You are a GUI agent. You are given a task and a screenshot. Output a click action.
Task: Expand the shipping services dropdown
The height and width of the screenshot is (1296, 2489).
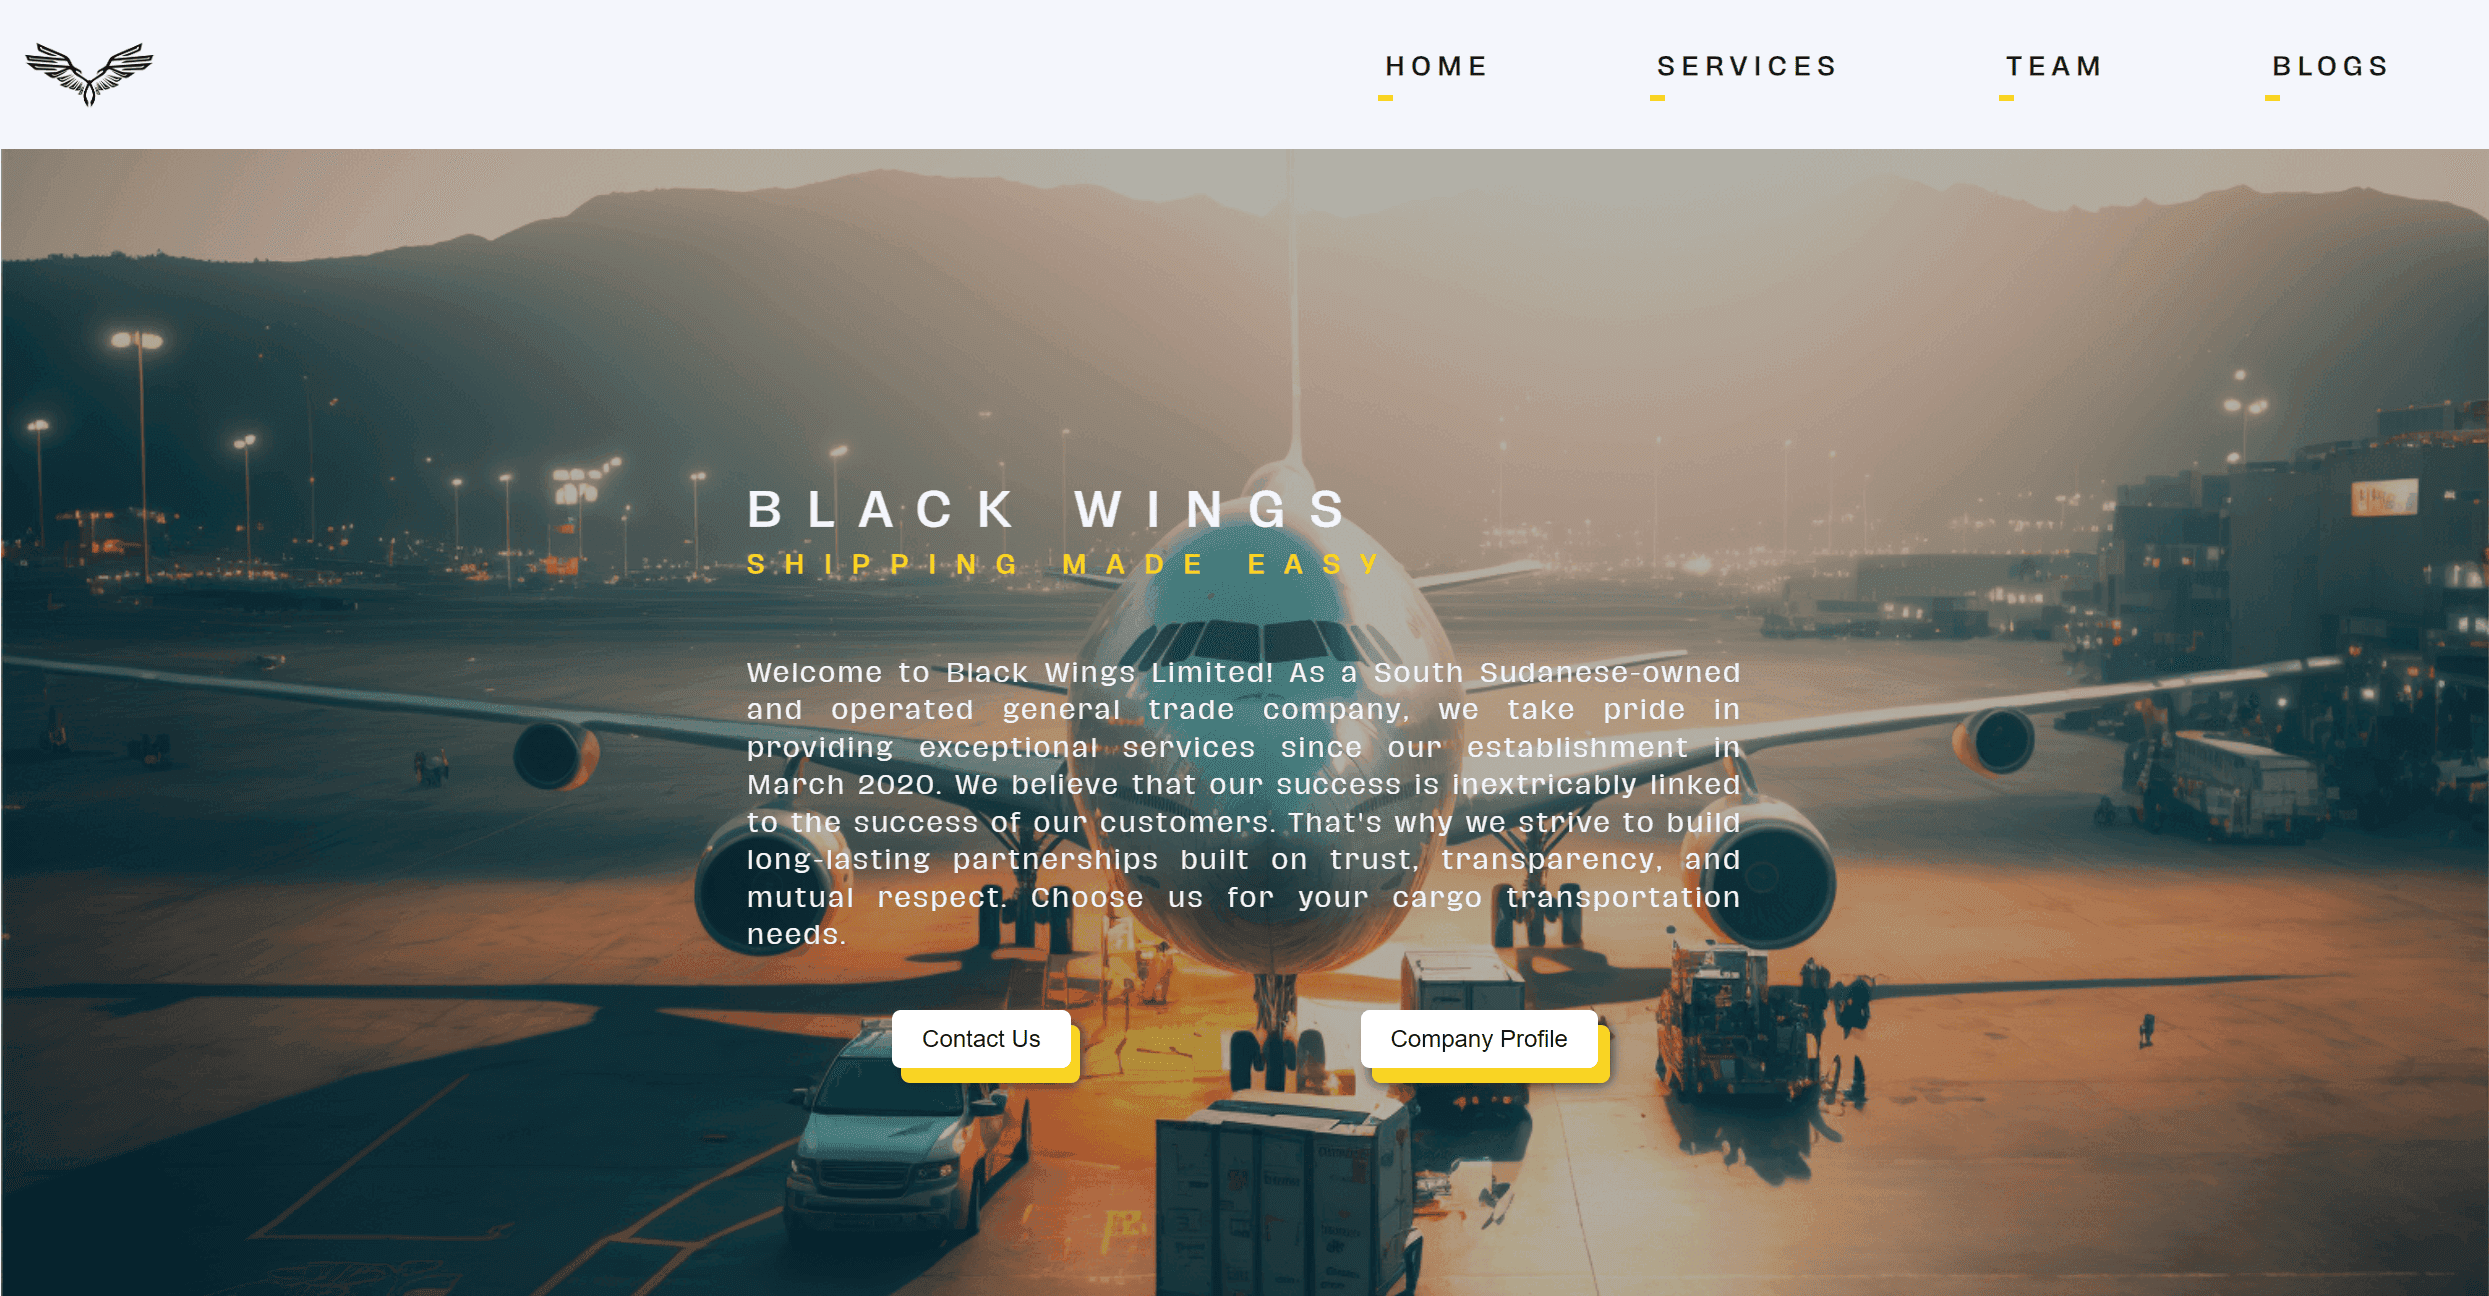point(1750,66)
